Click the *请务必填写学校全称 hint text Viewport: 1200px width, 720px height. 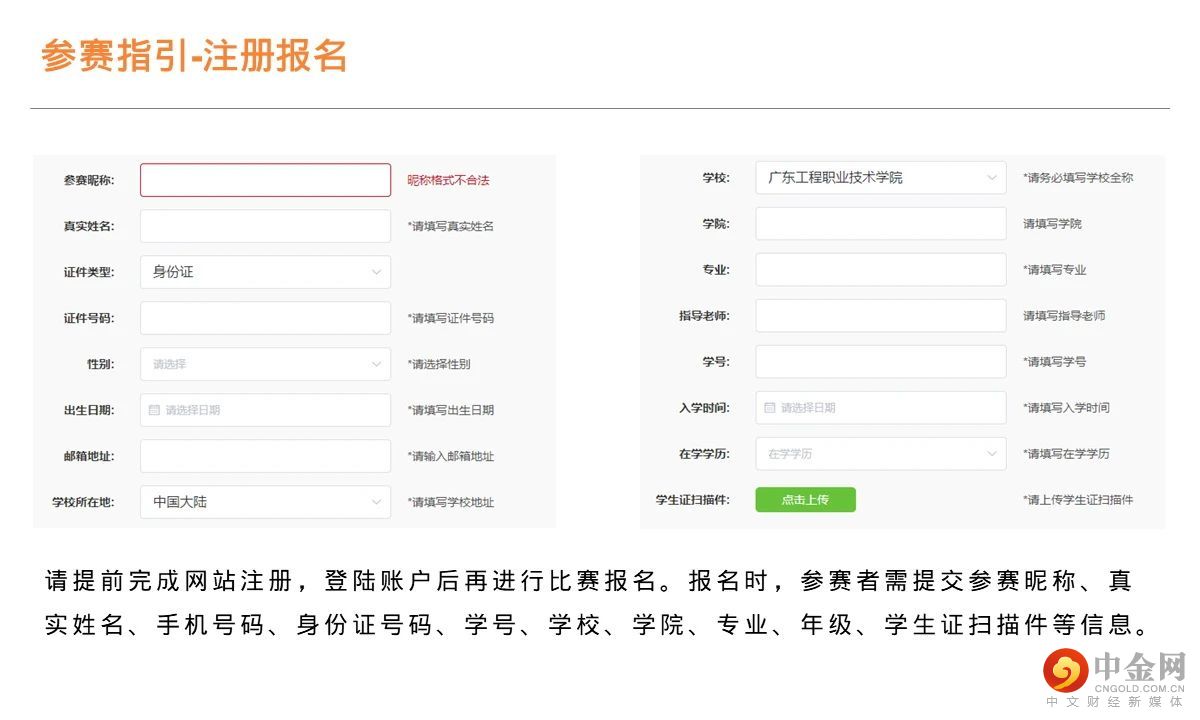1078,178
